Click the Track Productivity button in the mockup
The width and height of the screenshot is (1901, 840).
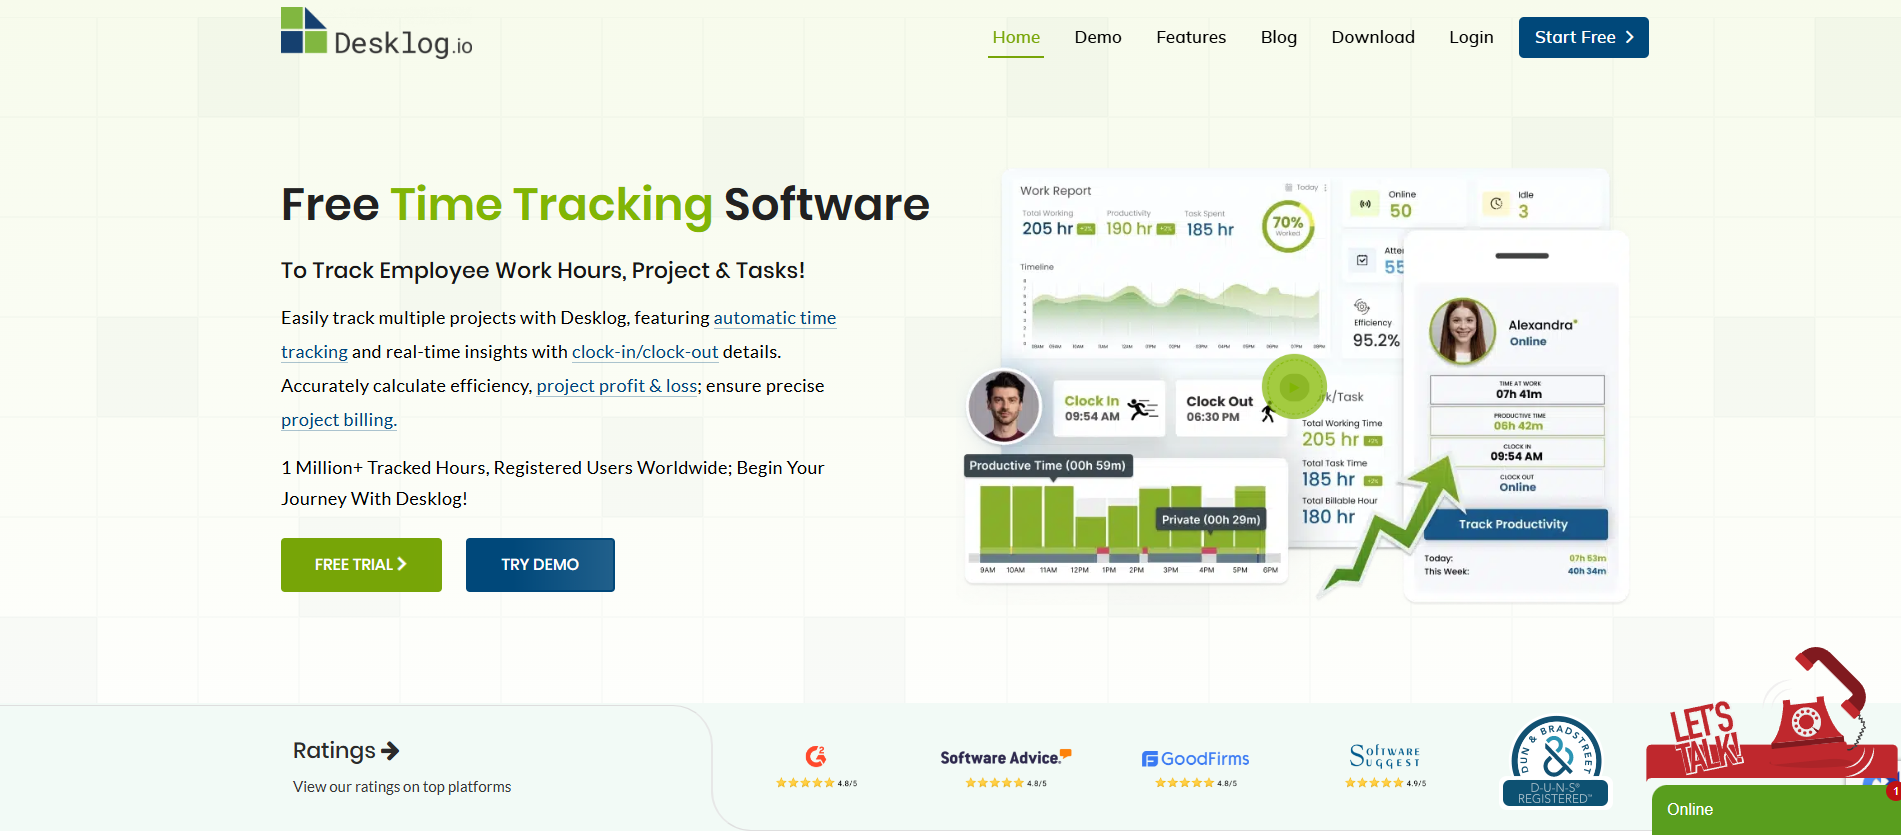1514,524
